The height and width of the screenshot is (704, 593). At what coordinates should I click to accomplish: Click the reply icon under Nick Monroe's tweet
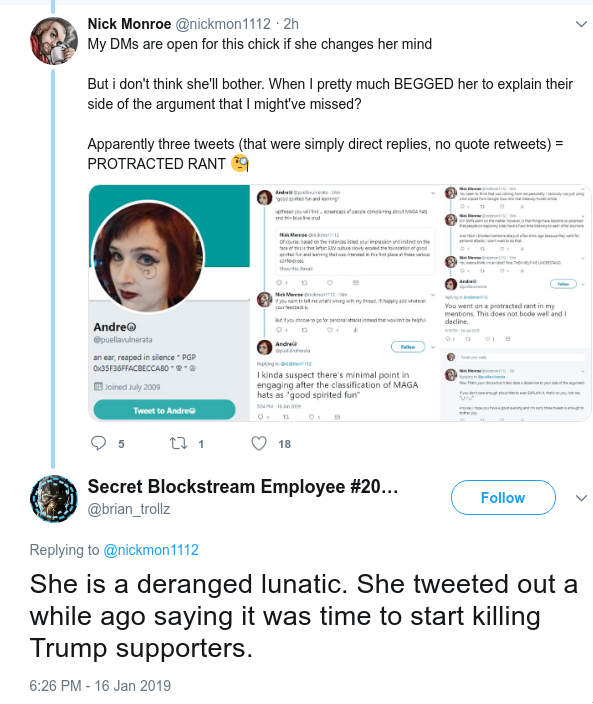[98, 443]
